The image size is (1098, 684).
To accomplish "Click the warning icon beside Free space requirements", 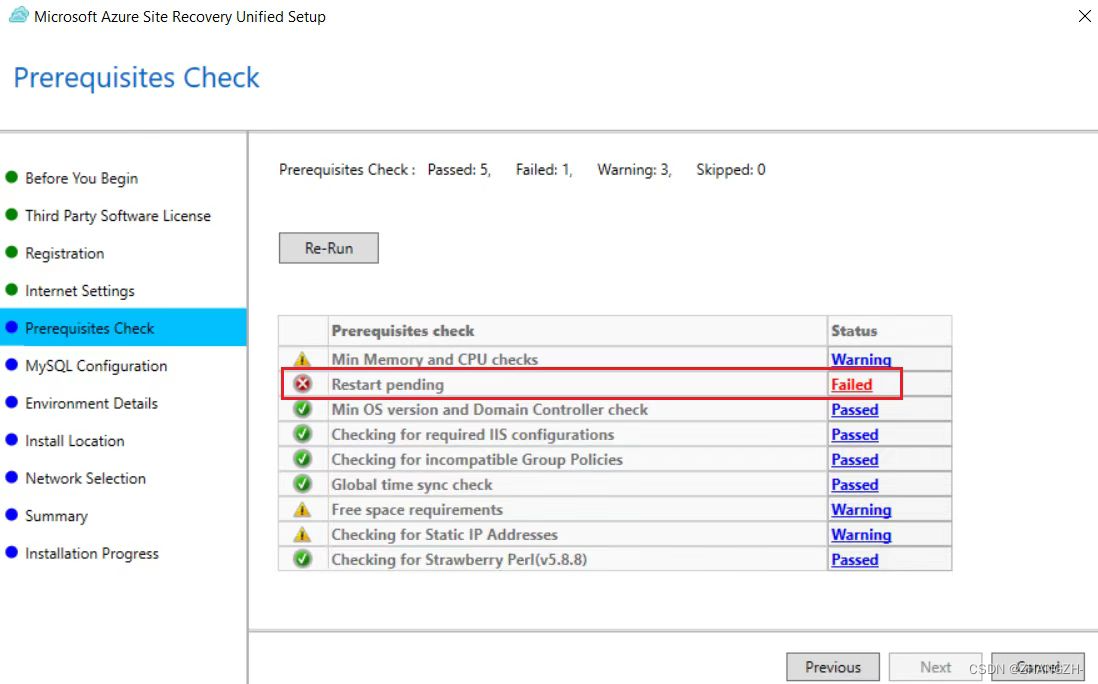I will tap(302, 509).
